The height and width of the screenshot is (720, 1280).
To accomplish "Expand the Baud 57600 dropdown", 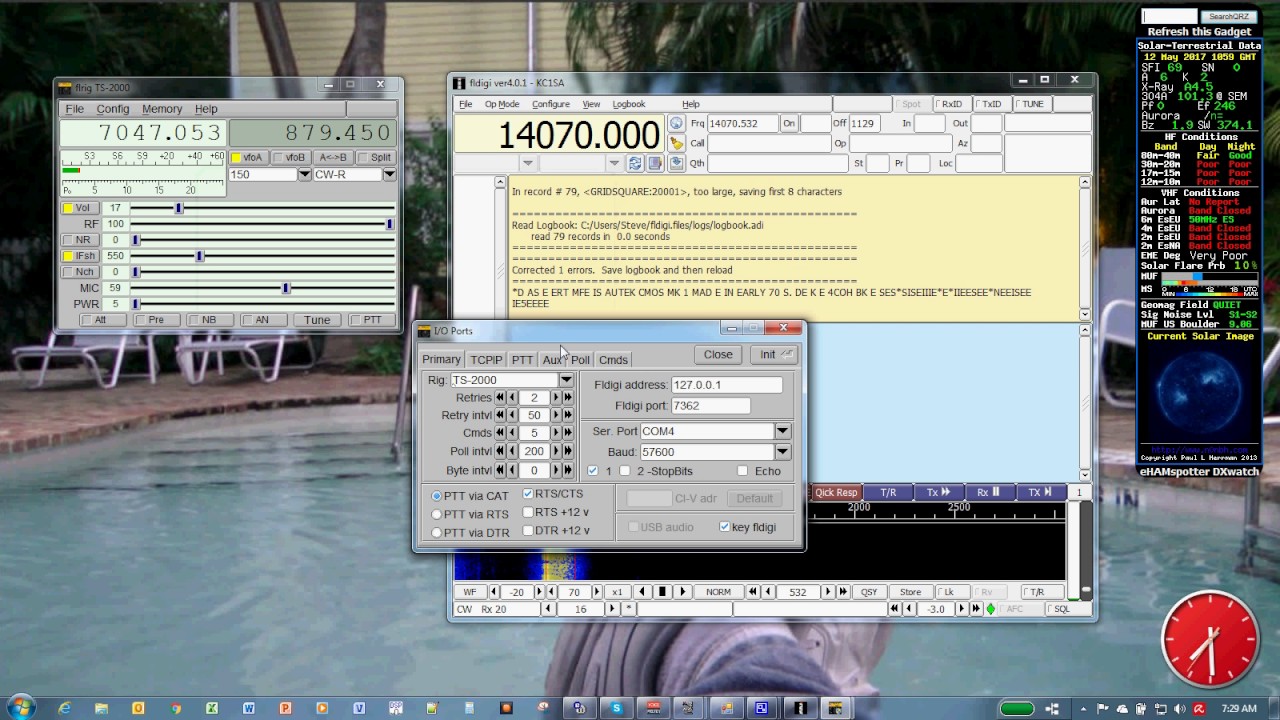I will coord(782,452).
